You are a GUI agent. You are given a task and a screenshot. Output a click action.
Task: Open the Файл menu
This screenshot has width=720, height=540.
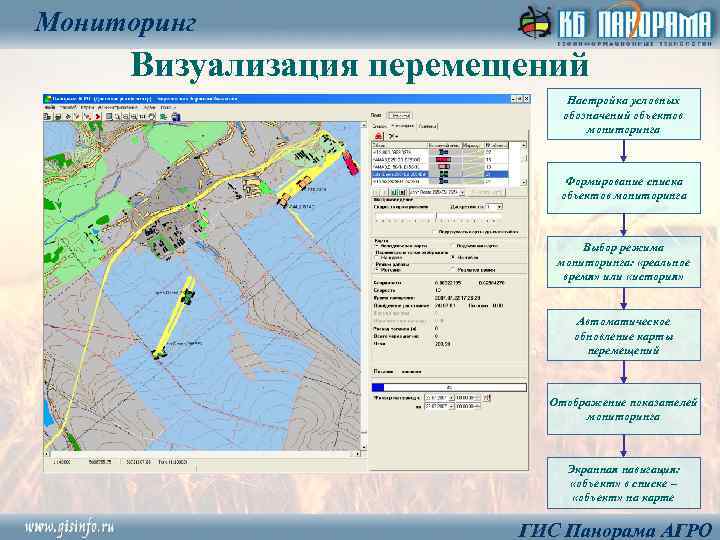[x=50, y=107]
